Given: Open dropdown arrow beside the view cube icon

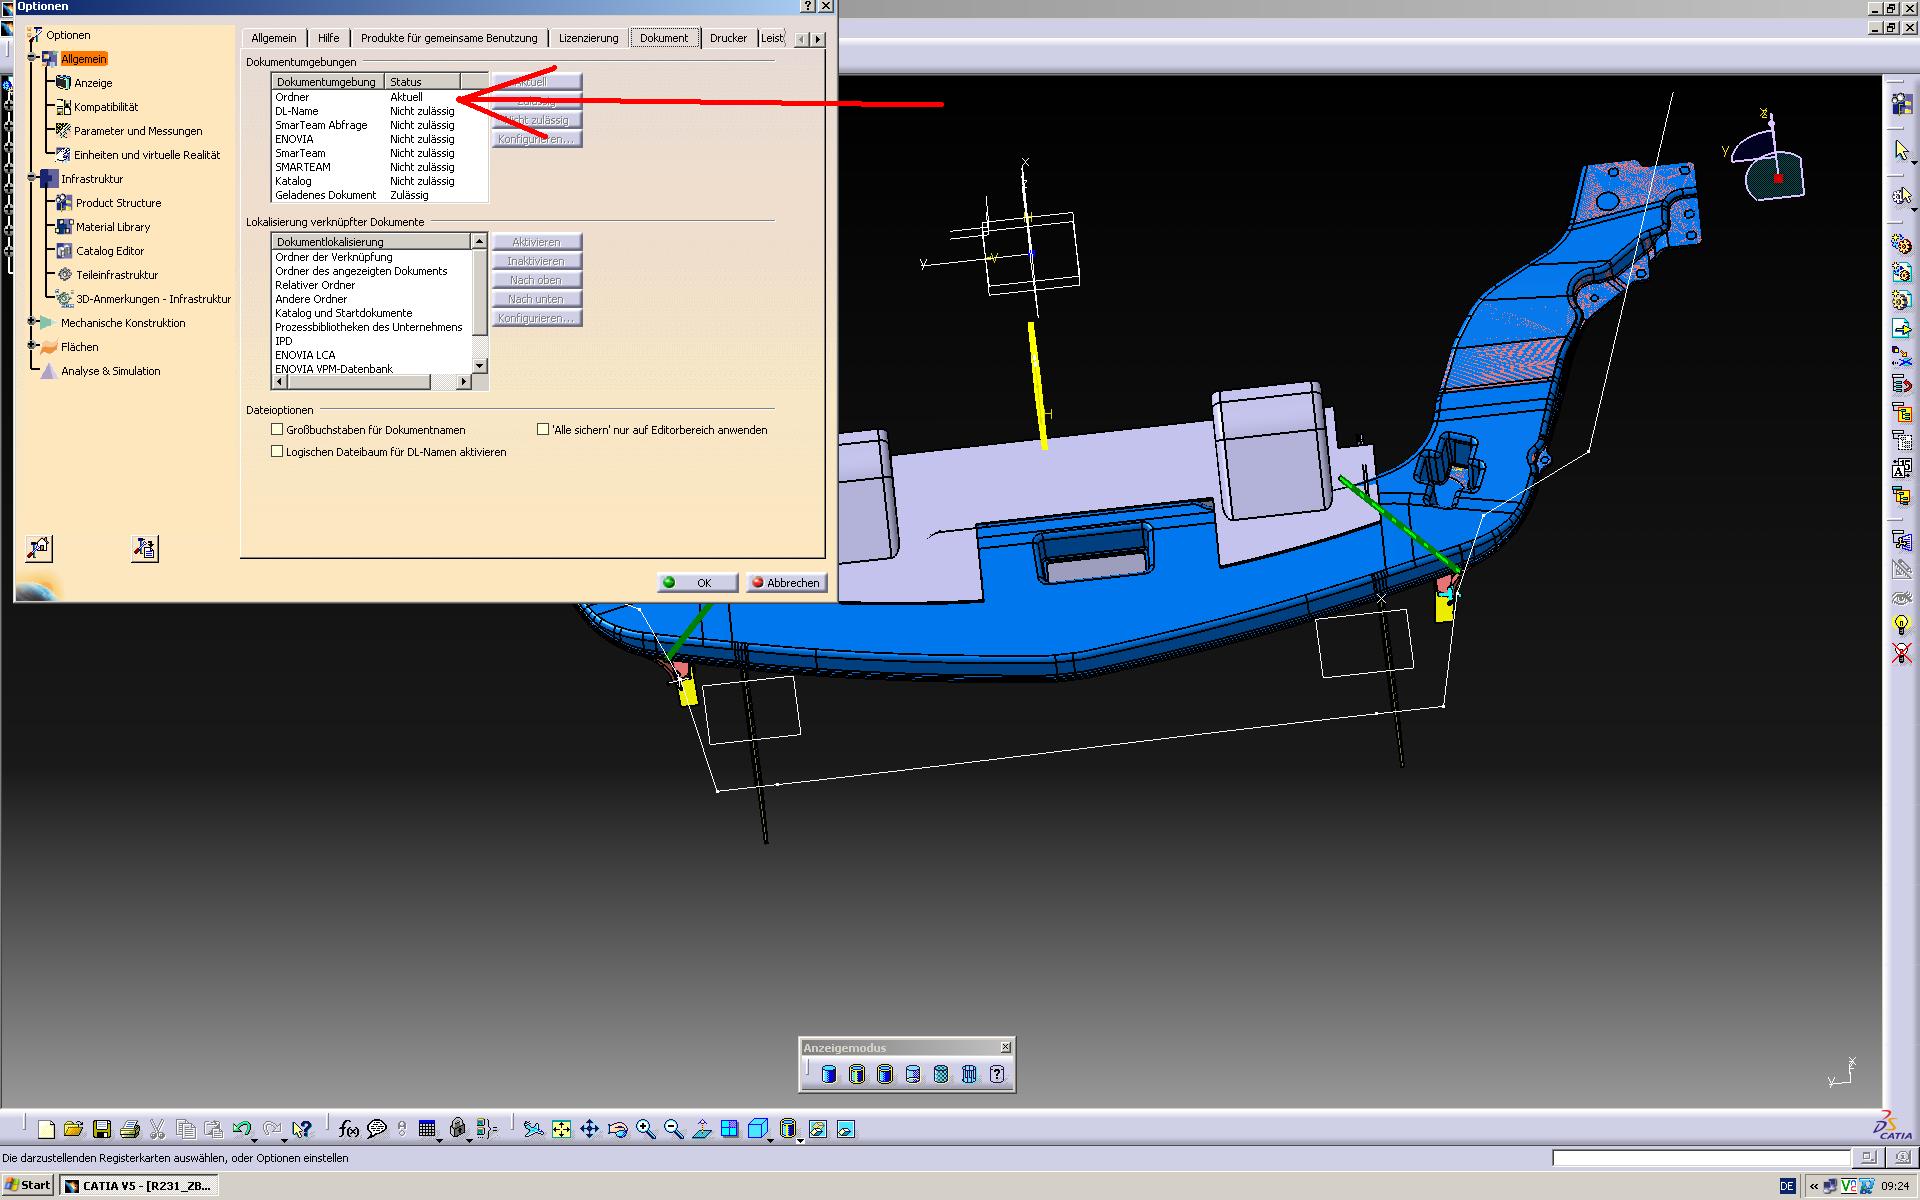Looking at the screenshot, I should [772, 1140].
